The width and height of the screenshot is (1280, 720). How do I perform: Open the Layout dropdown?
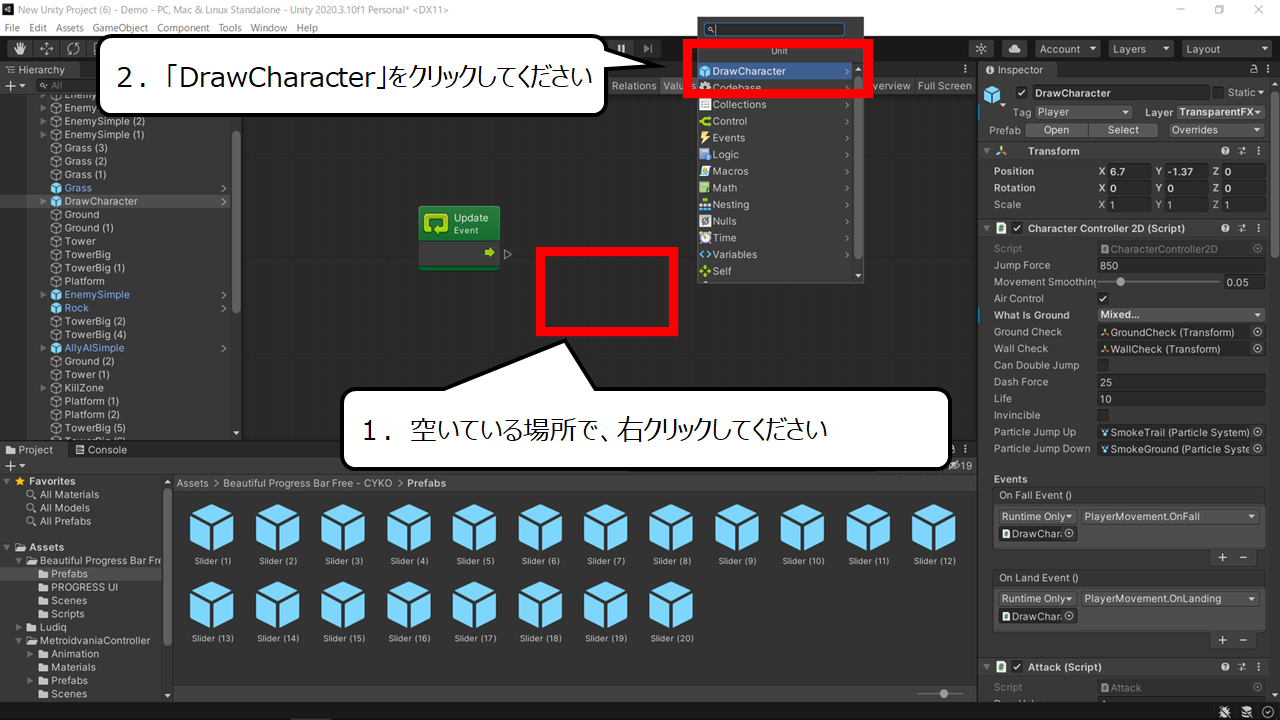click(1226, 49)
